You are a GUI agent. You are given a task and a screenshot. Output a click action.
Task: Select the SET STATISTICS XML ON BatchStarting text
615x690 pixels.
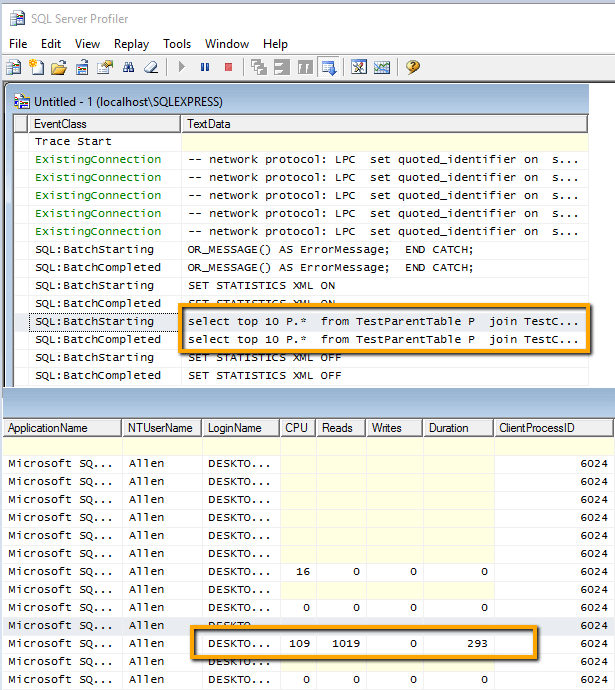coord(261,286)
